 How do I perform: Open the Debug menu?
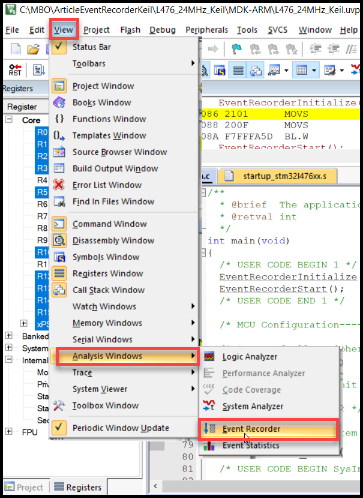[x=162, y=30]
